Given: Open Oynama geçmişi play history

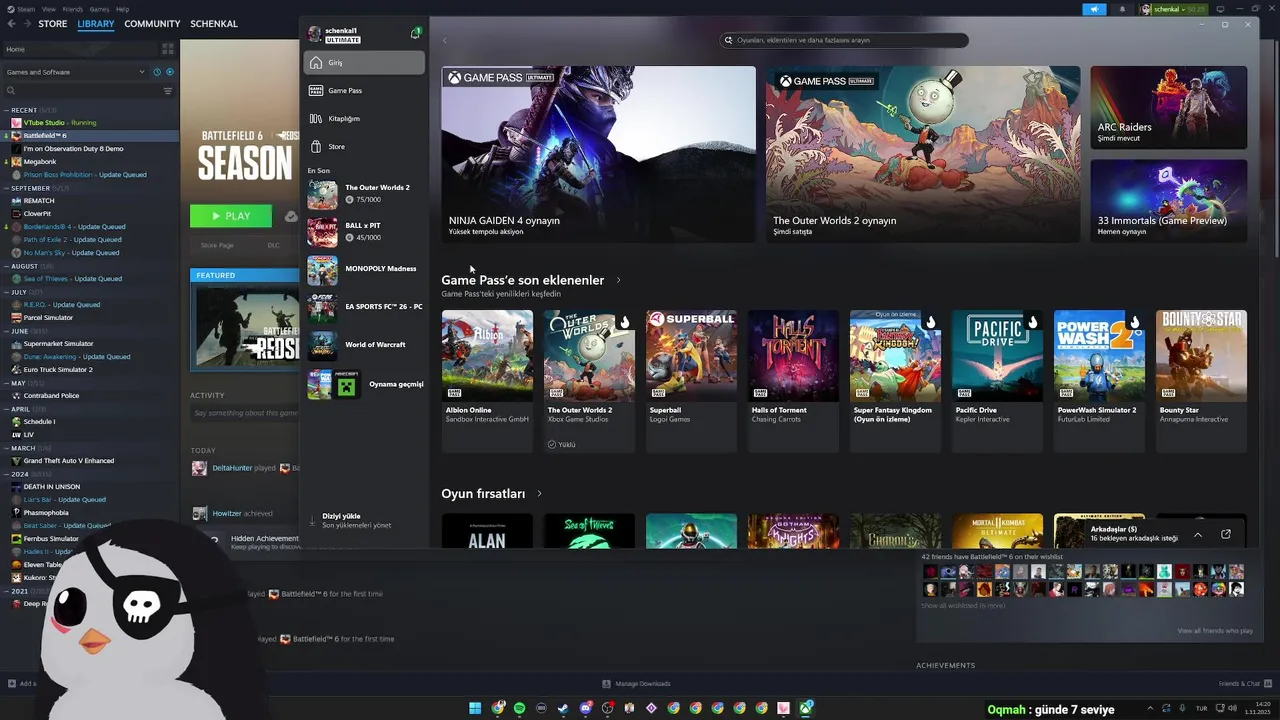Looking at the screenshot, I should click(x=365, y=384).
